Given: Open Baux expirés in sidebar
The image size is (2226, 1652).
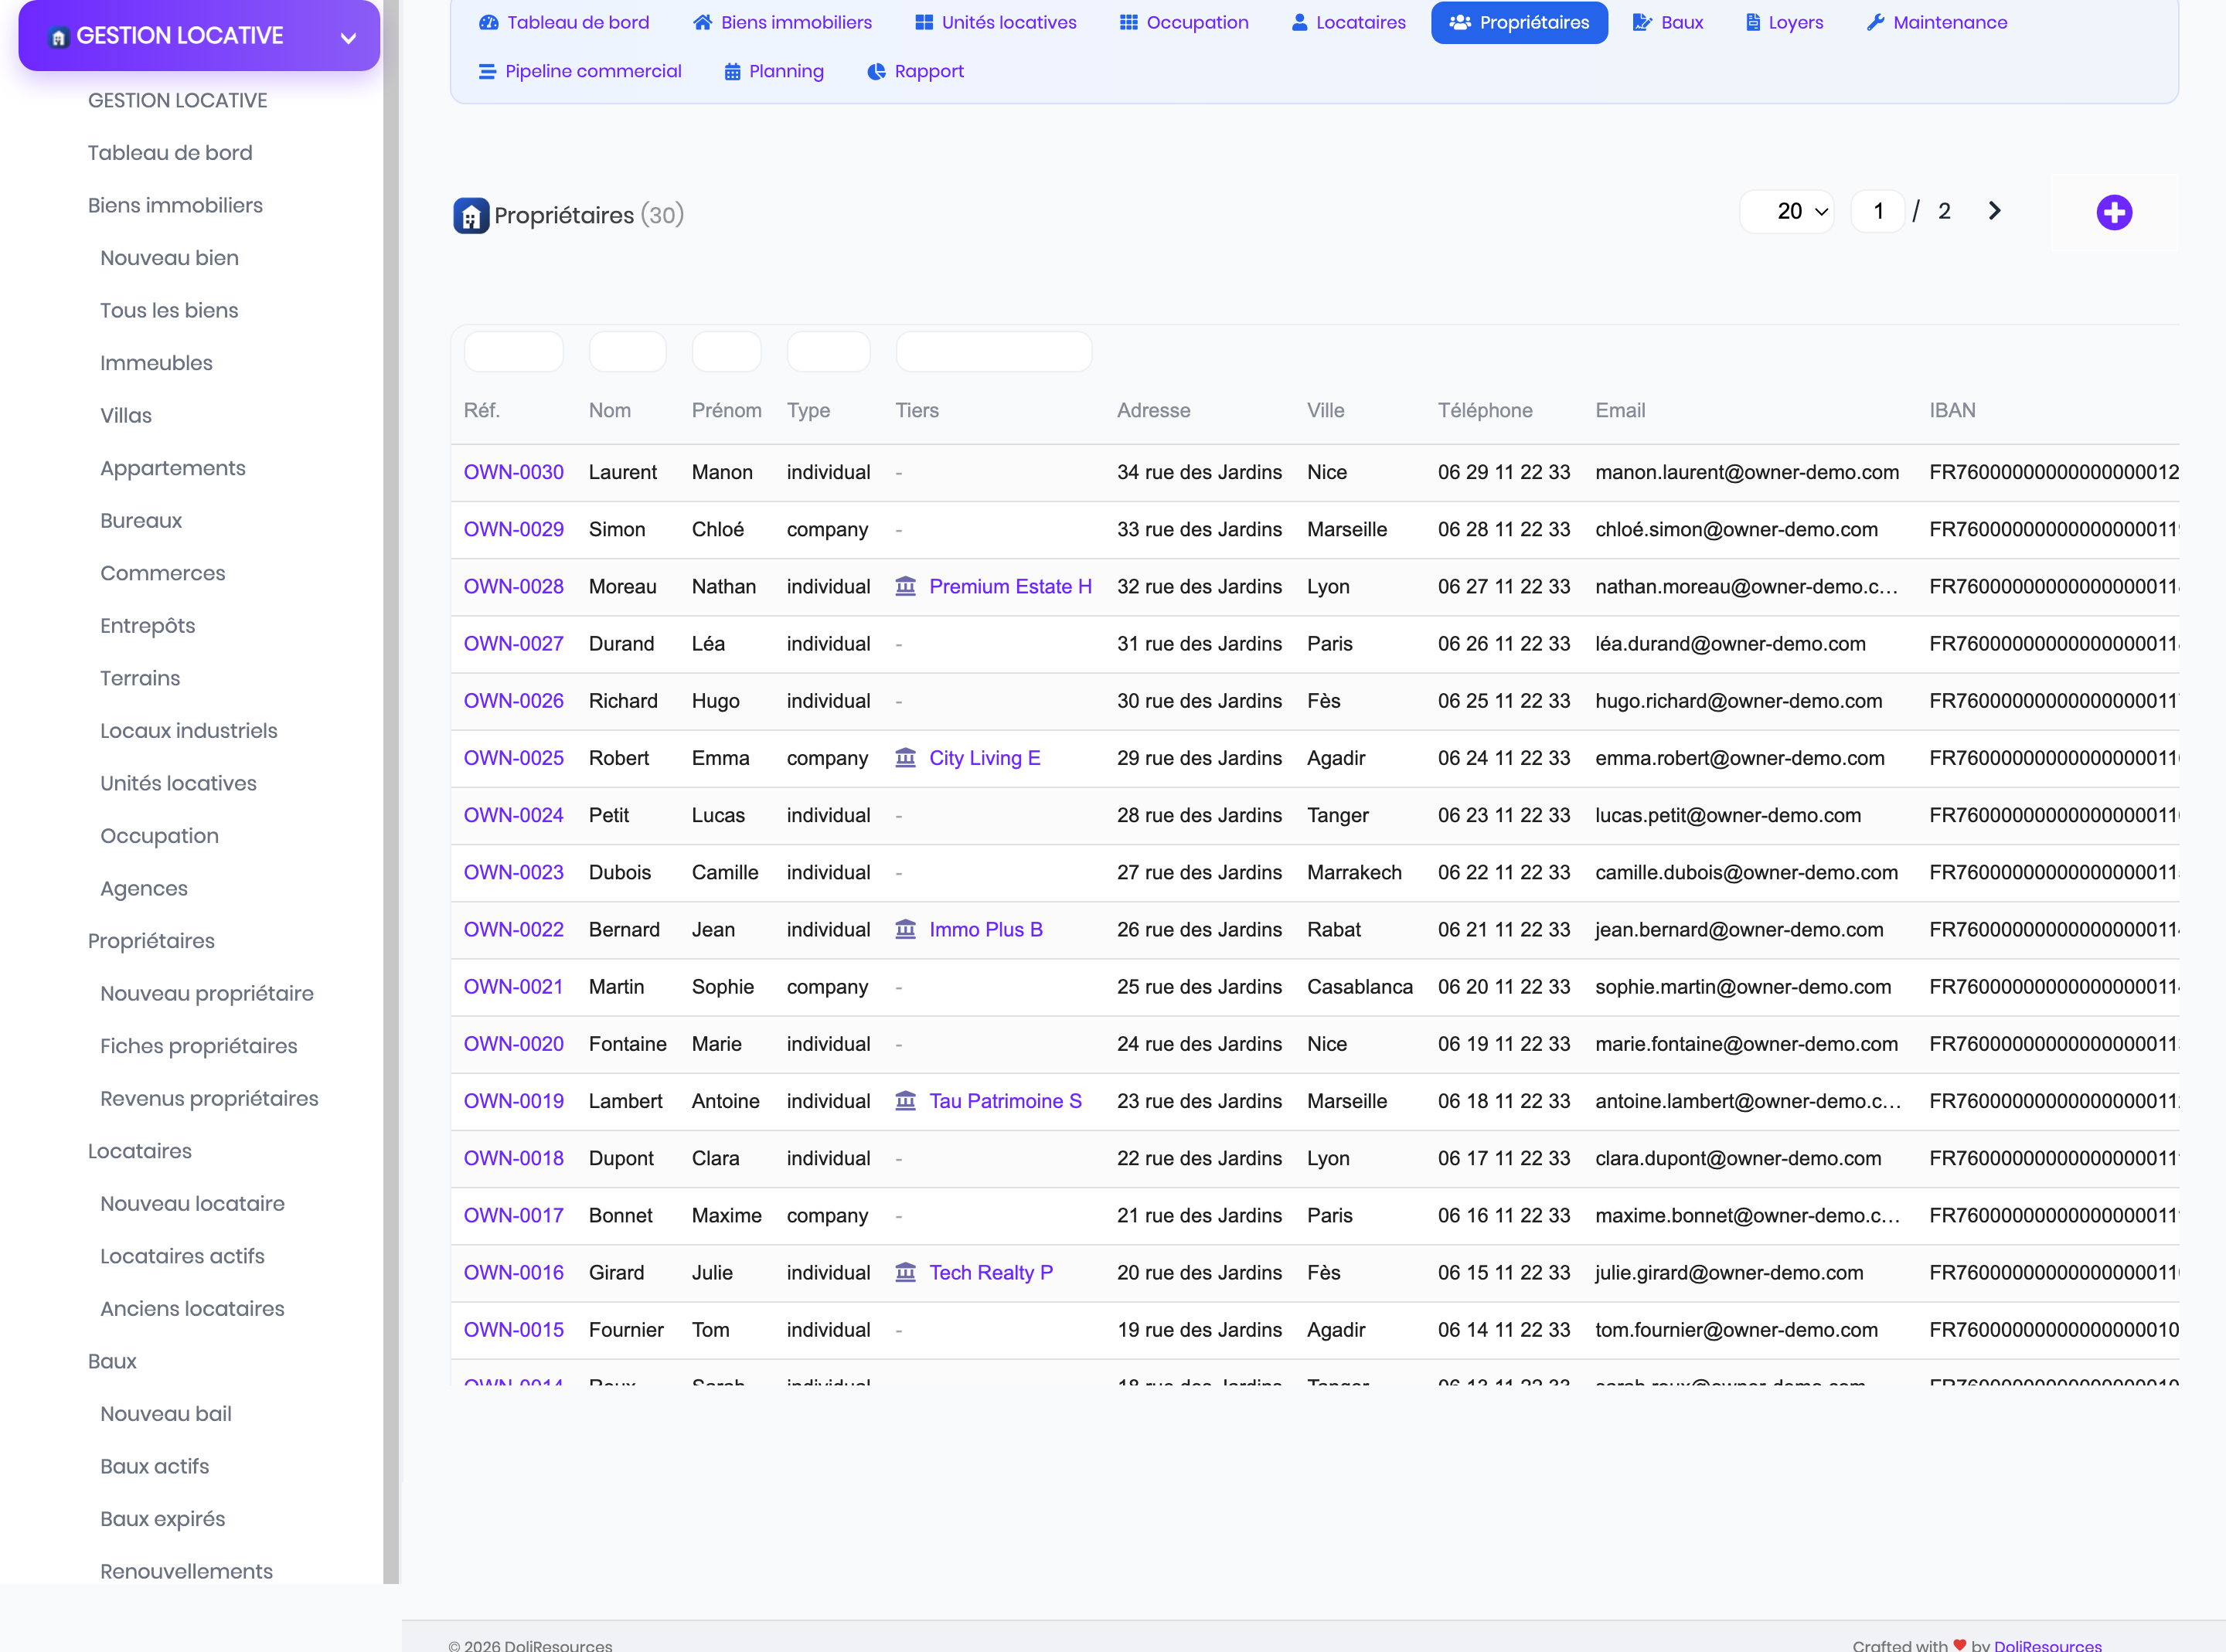Looking at the screenshot, I should point(163,1518).
